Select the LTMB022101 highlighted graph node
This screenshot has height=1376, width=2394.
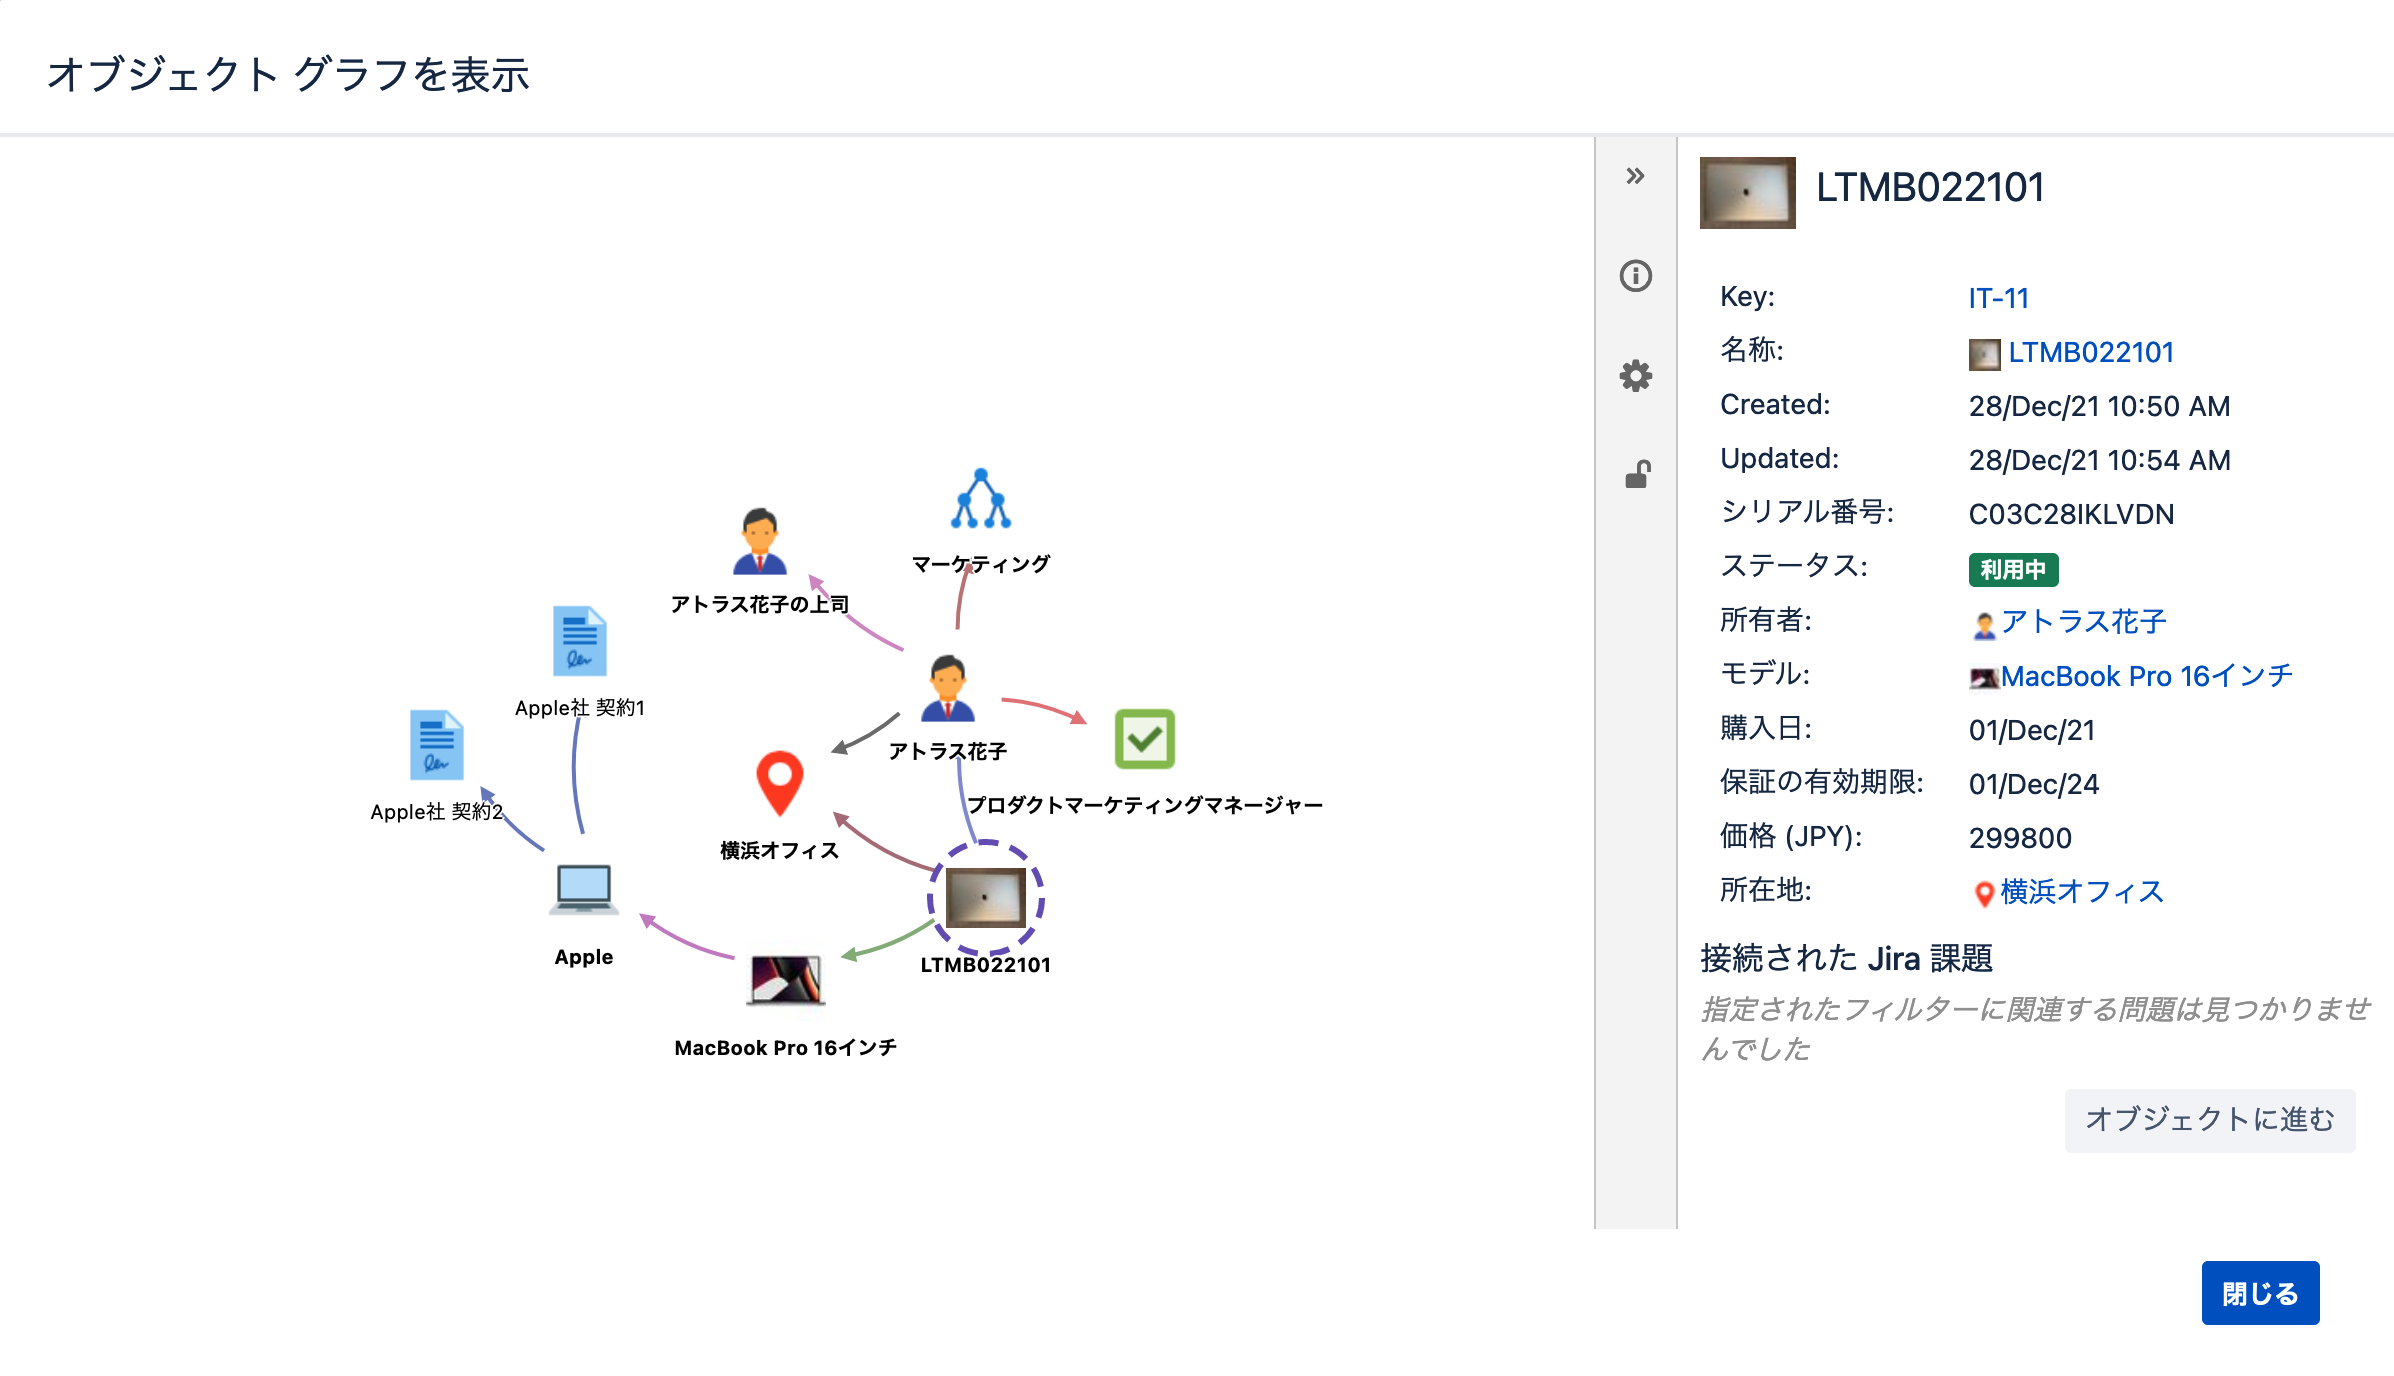tap(986, 898)
